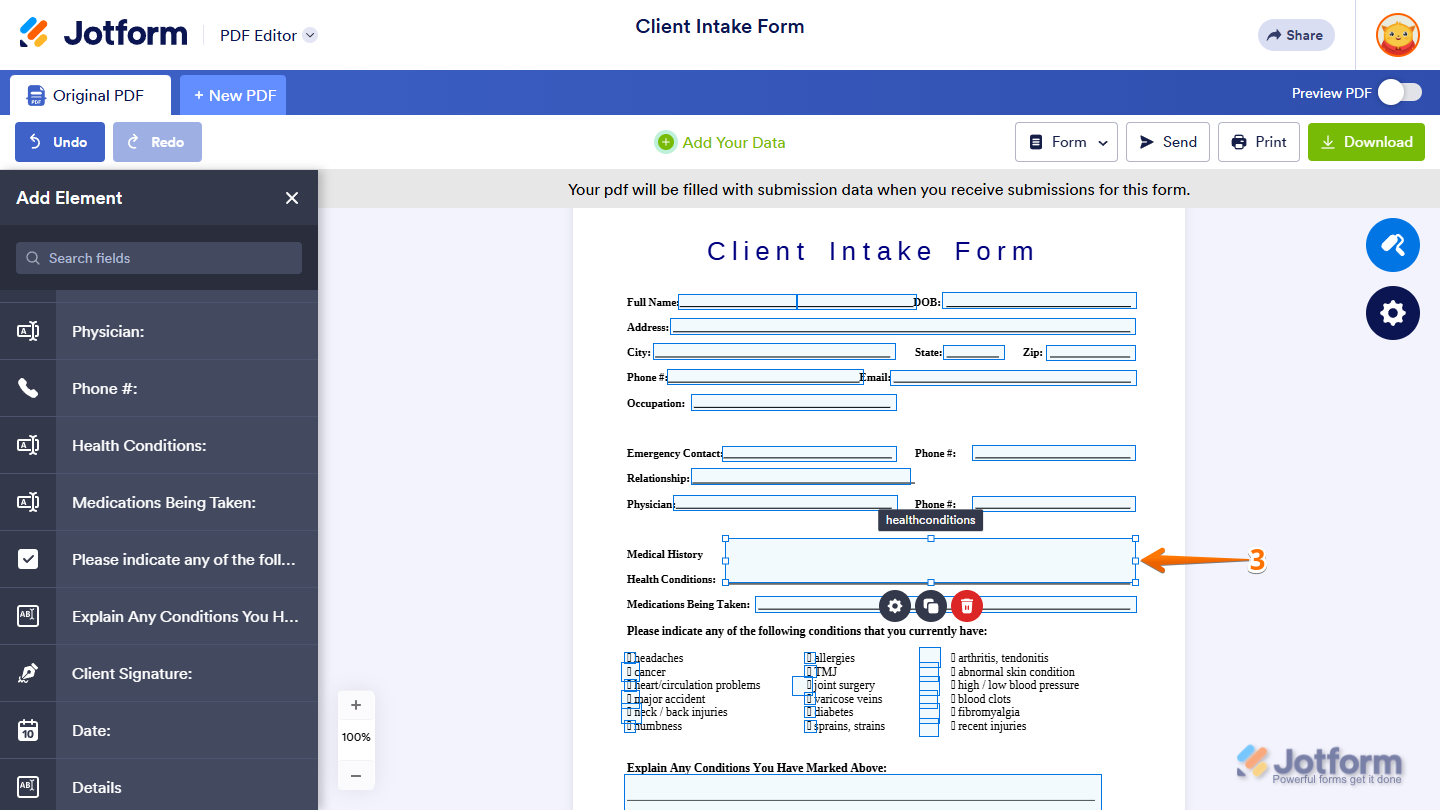Click the blue highlighter icon on the right
Screen dimensions: 1440x810
[1392, 245]
